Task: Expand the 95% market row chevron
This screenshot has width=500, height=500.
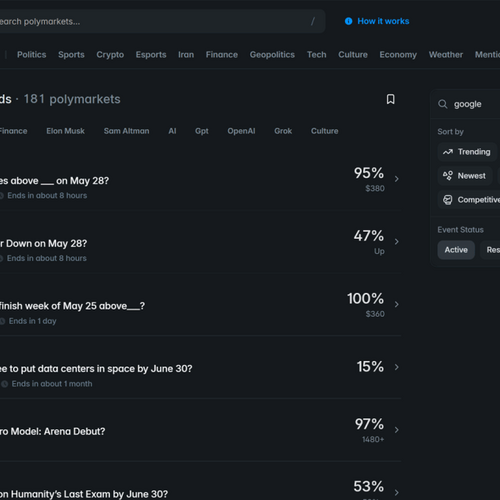Action: point(397,179)
